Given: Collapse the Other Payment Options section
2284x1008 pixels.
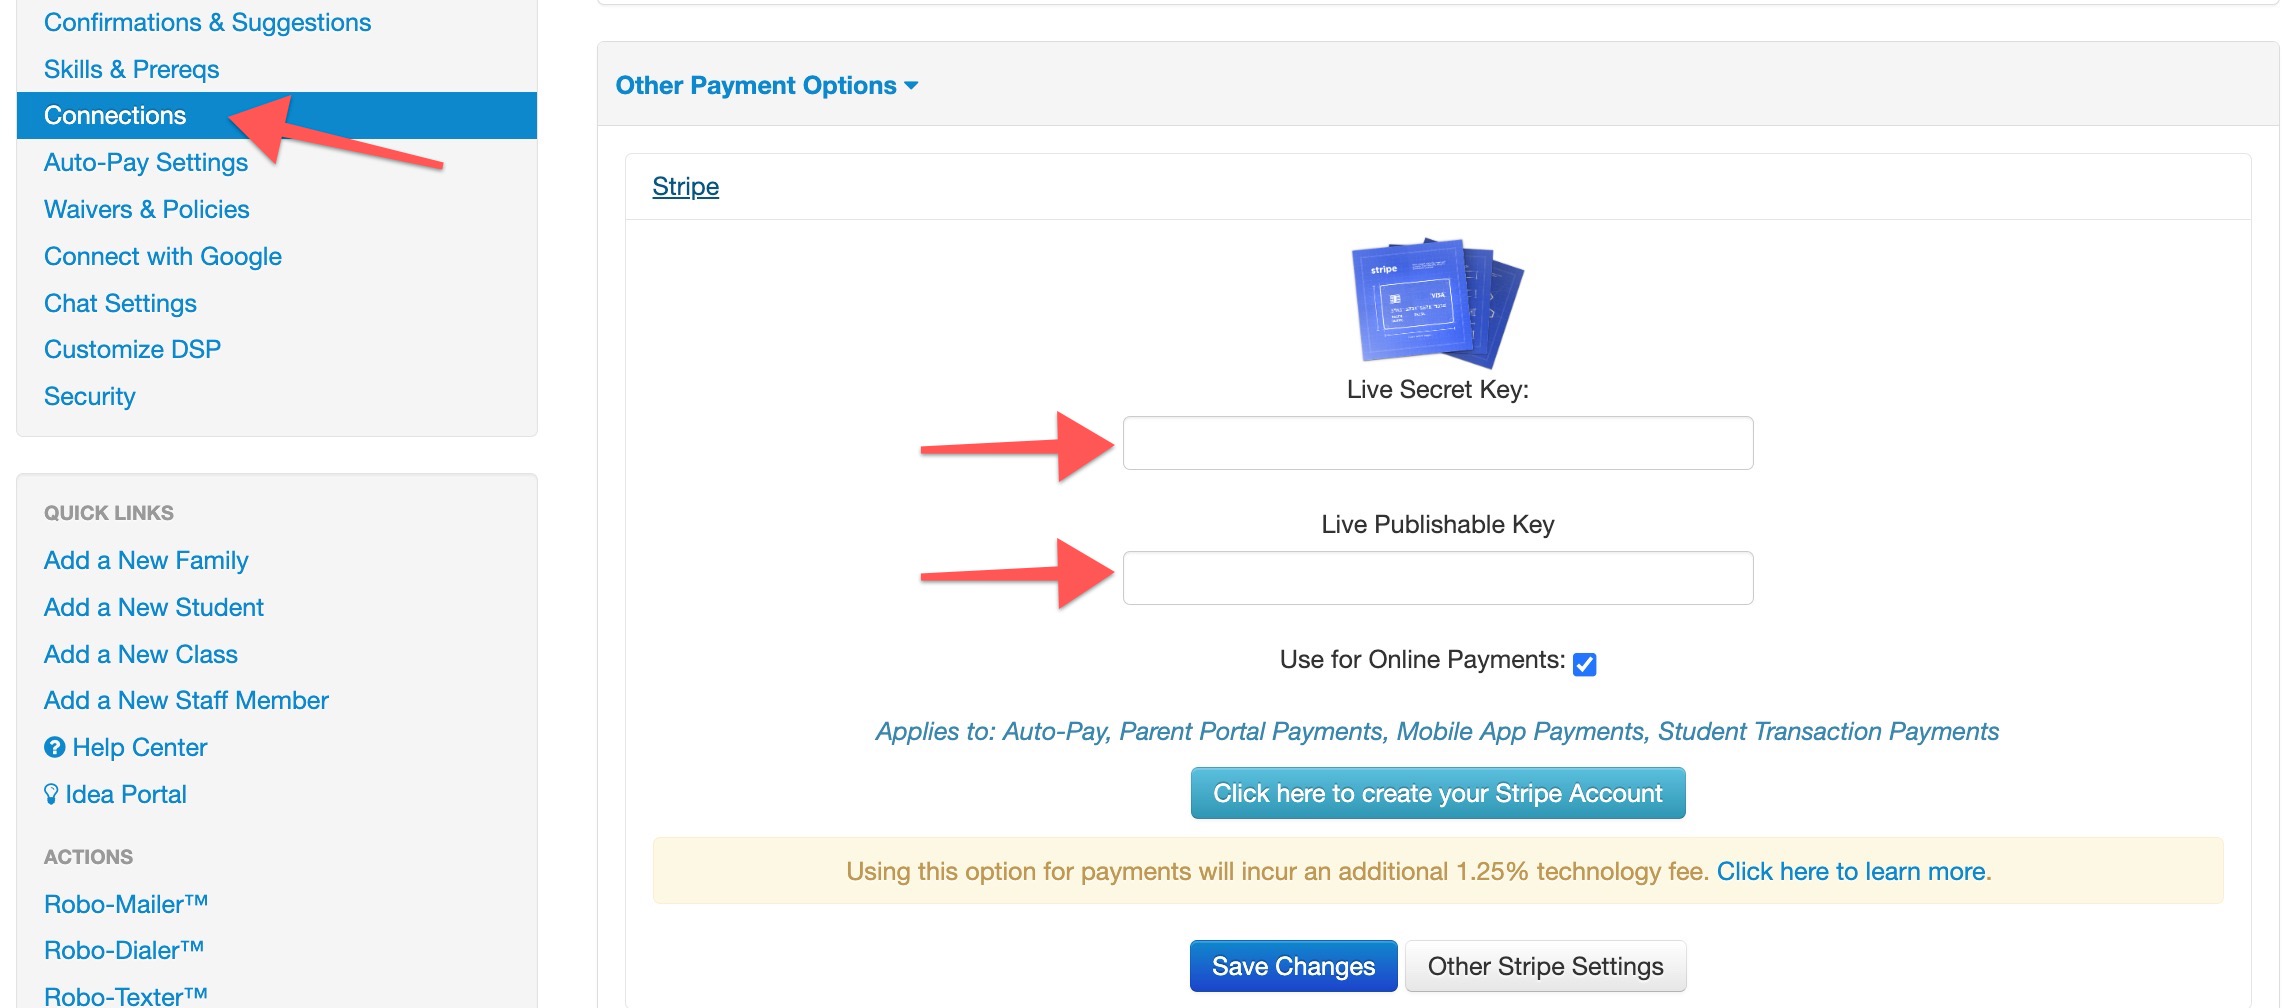Looking at the screenshot, I should coord(767,85).
